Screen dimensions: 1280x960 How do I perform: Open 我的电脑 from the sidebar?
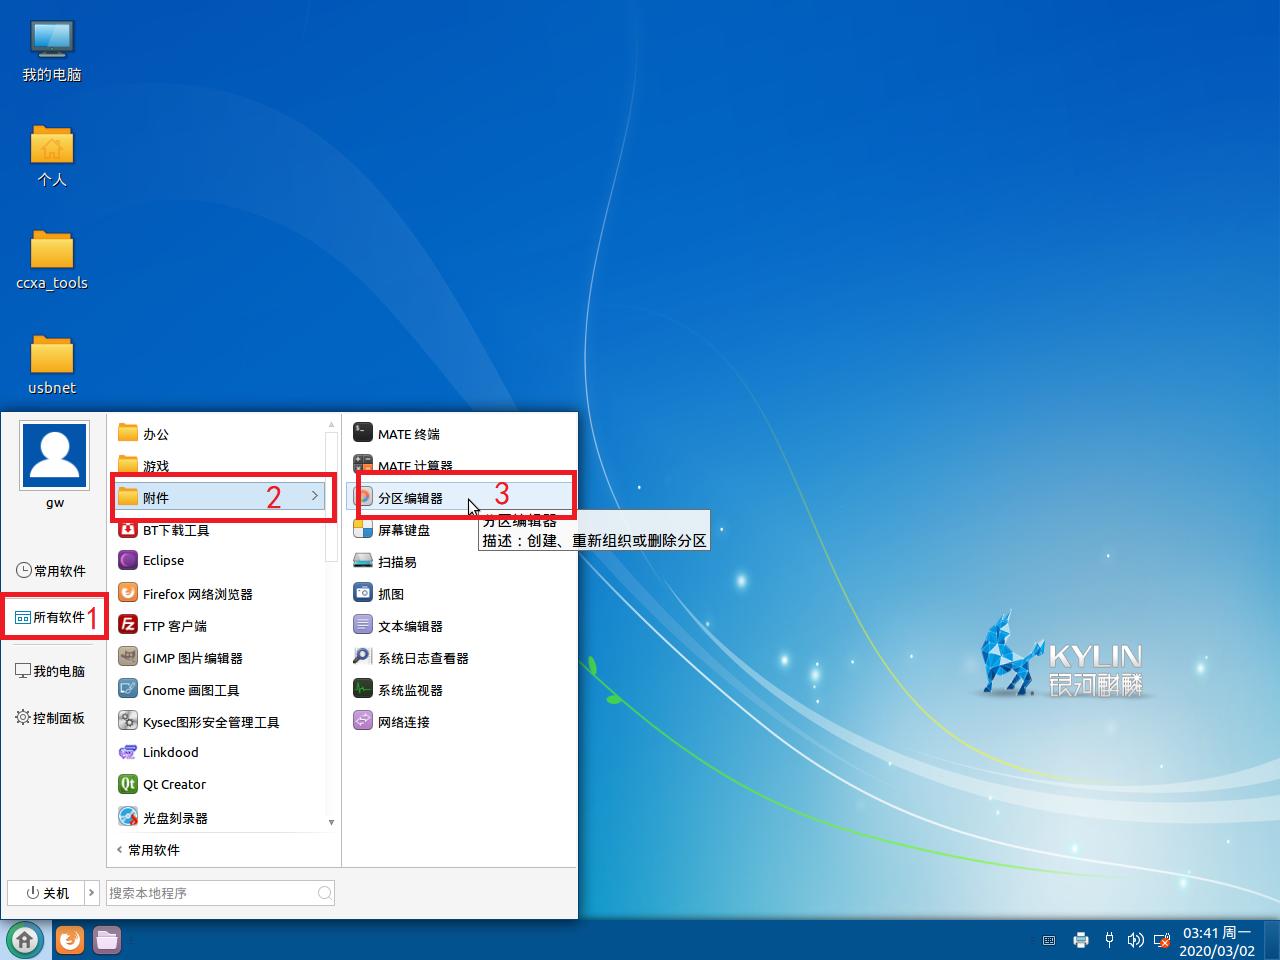51,671
